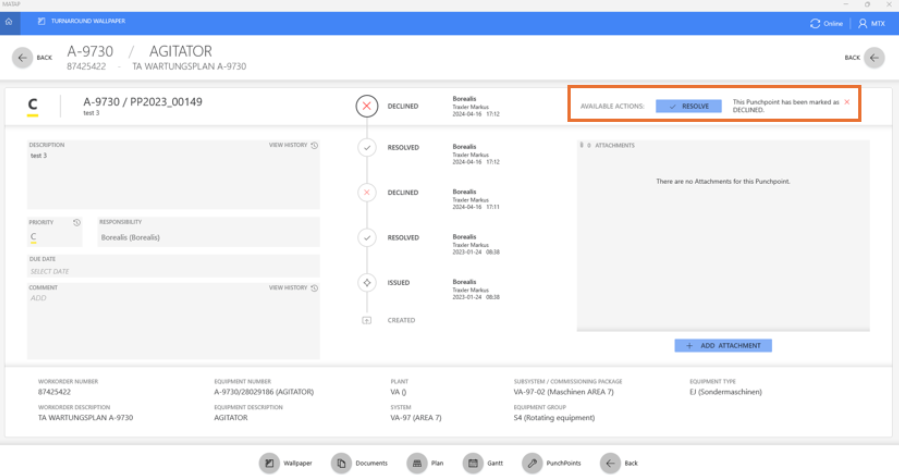The width and height of the screenshot is (899, 475).
Task: Open the priority history clock icon
Action: (x=77, y=222)
